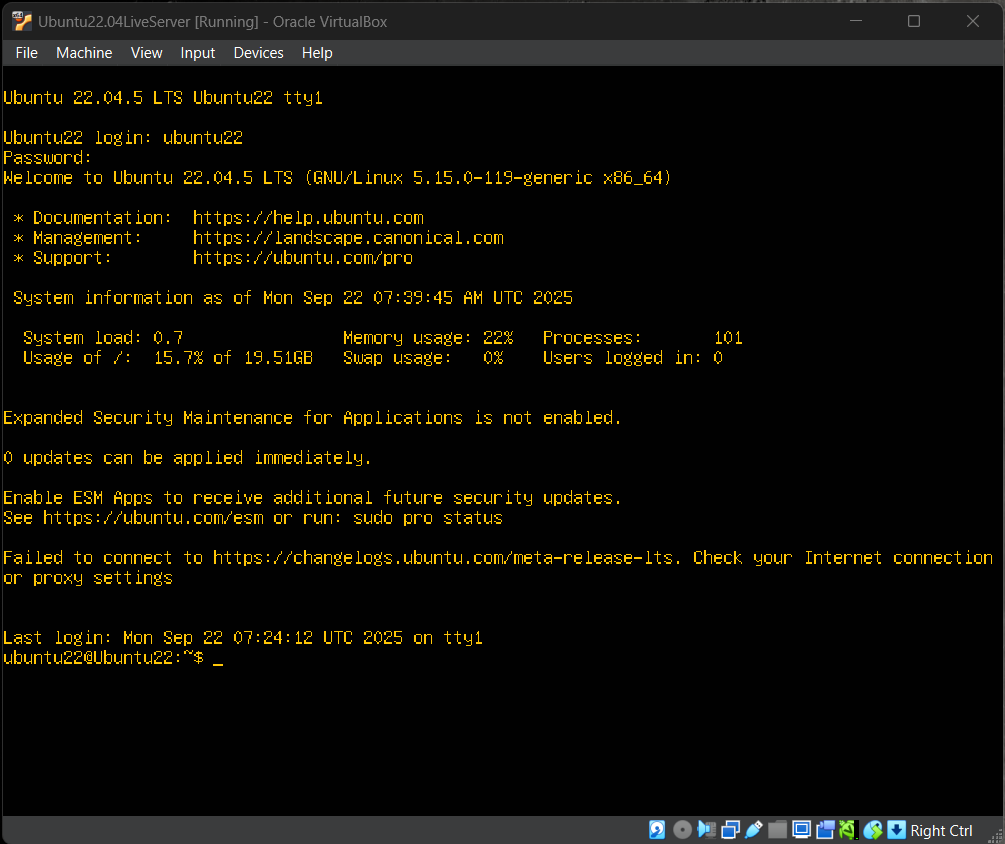
Task: Open the Devices menu
Action: [258, 53]
